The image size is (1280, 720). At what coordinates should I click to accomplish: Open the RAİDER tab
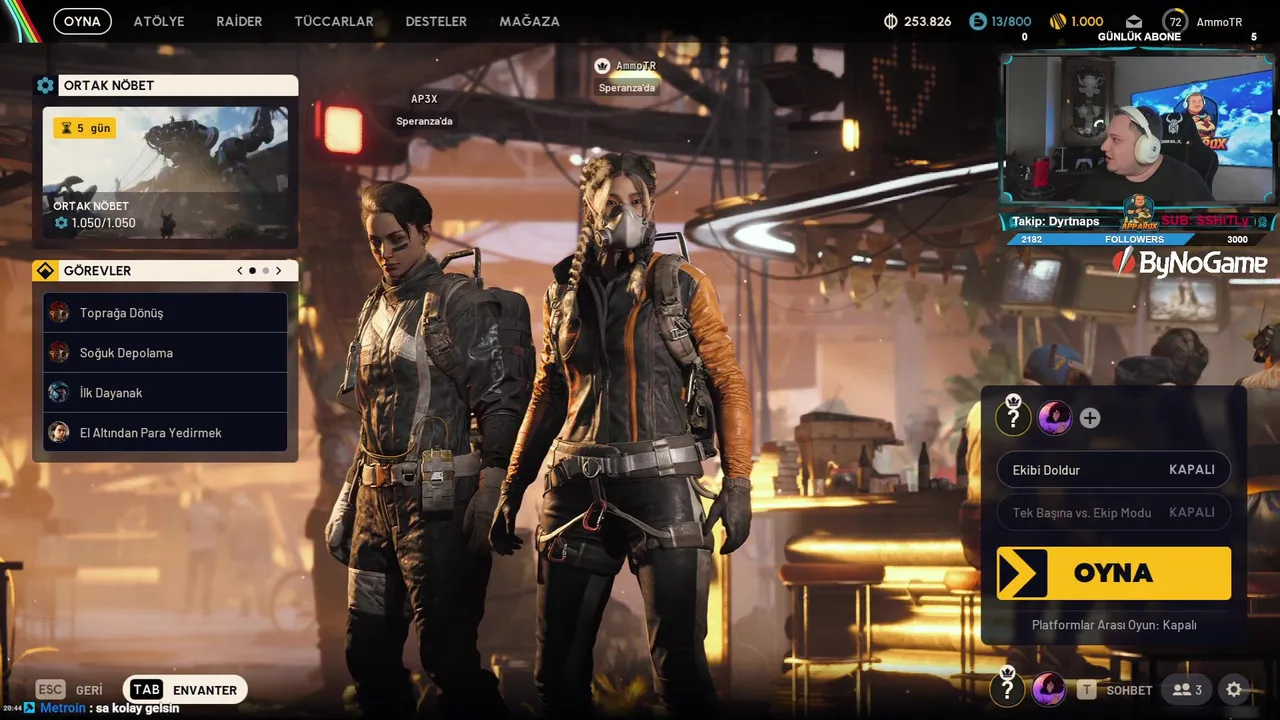pos(239,21)
